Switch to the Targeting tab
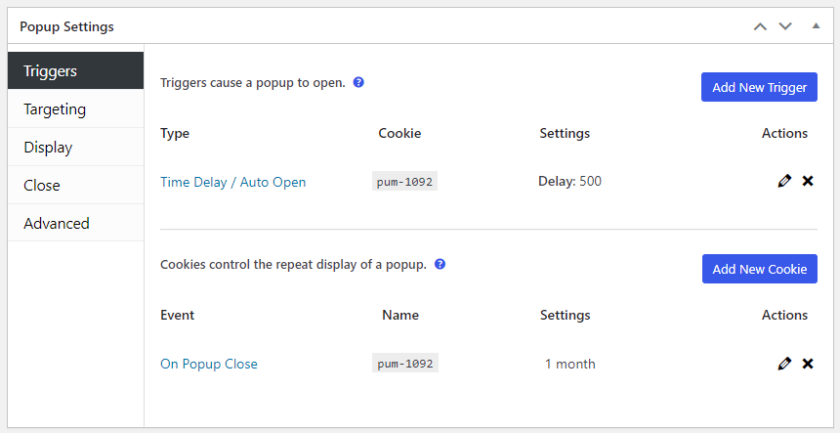 [x=76, y=109]
